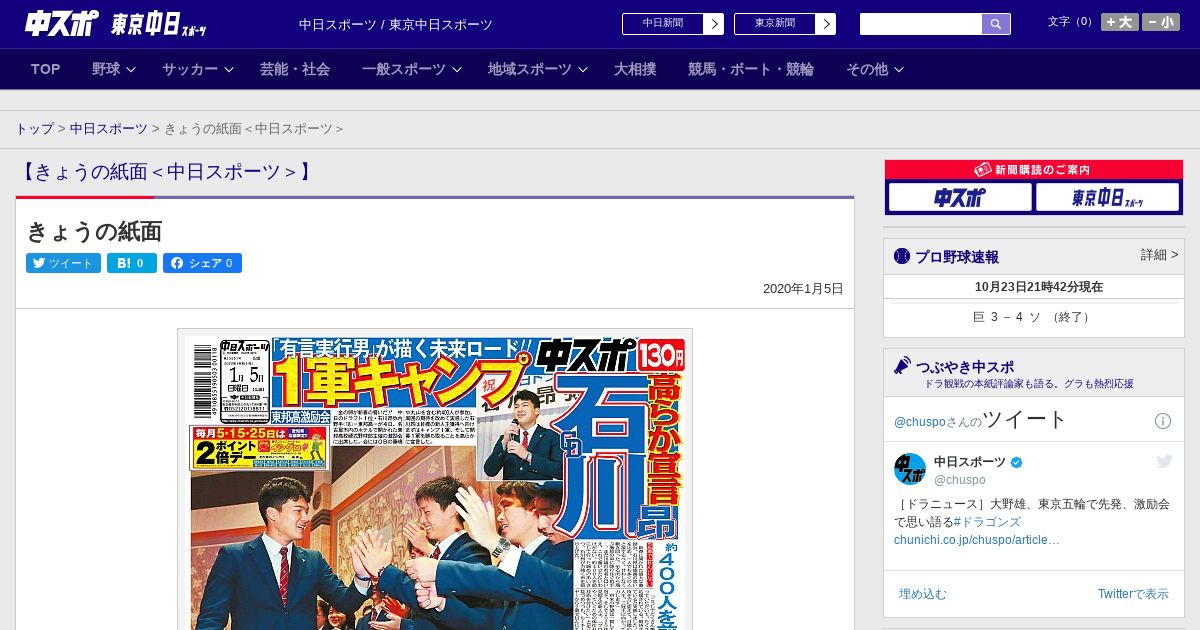The height and width of the screenshot is (630, 1200).
Task: Open the 競馬・ボート・競輪 menu item
Action: [x=751, y=69]
